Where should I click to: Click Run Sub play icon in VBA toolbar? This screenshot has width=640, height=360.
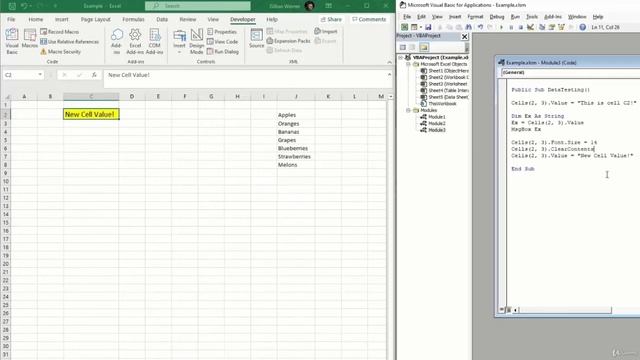[x=501, y=27]
